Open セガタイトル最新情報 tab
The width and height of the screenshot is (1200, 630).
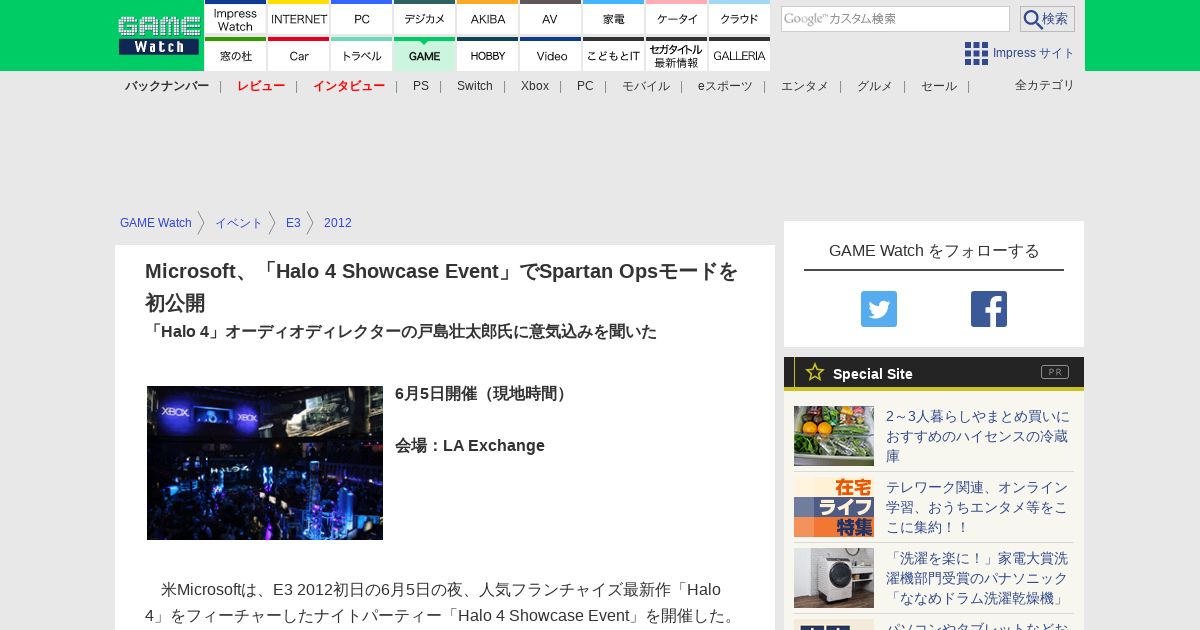point(677,54)
